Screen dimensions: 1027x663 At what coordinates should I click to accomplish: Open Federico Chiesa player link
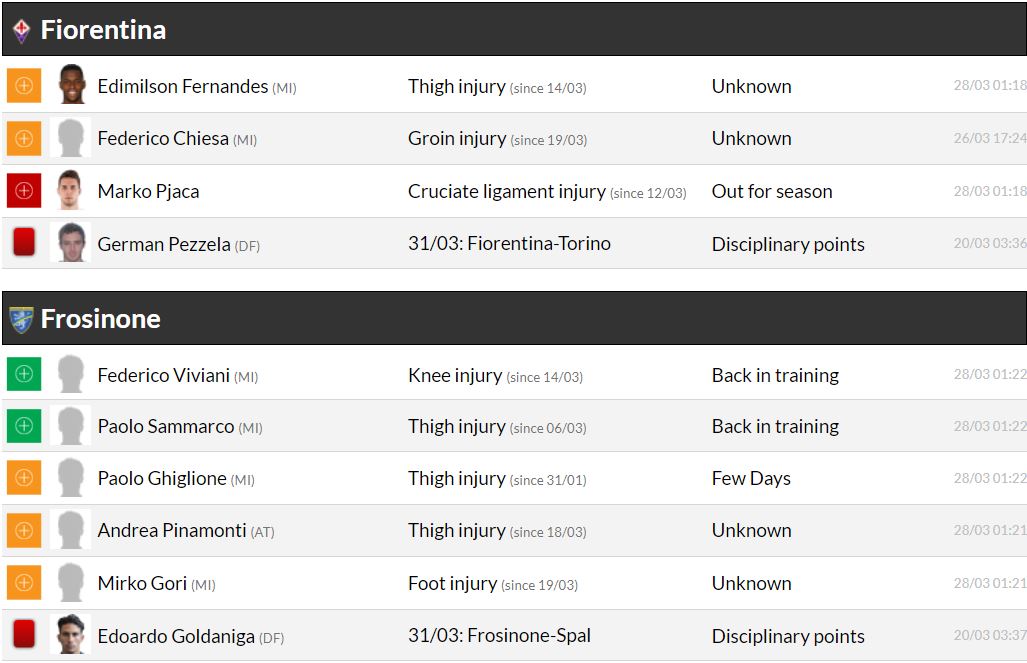(163, 139)
